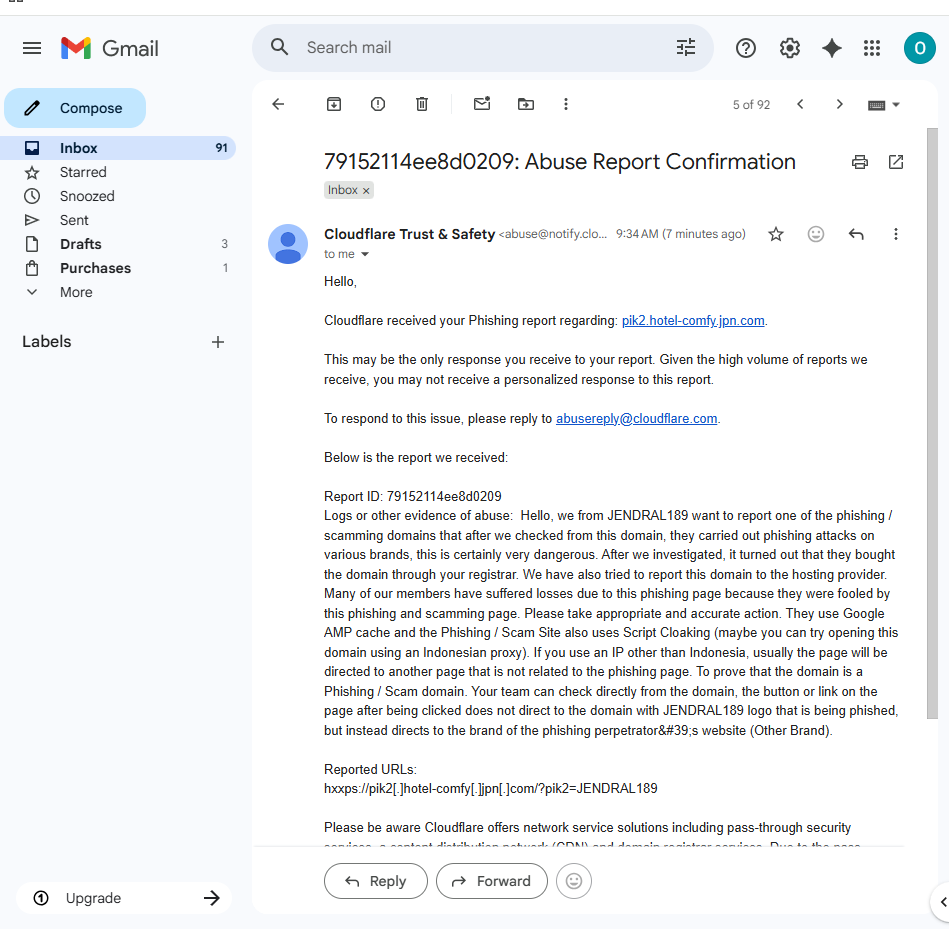
Task: Click the Cloudflare Trust & Safety sender name
Action: tap(409, 234)
